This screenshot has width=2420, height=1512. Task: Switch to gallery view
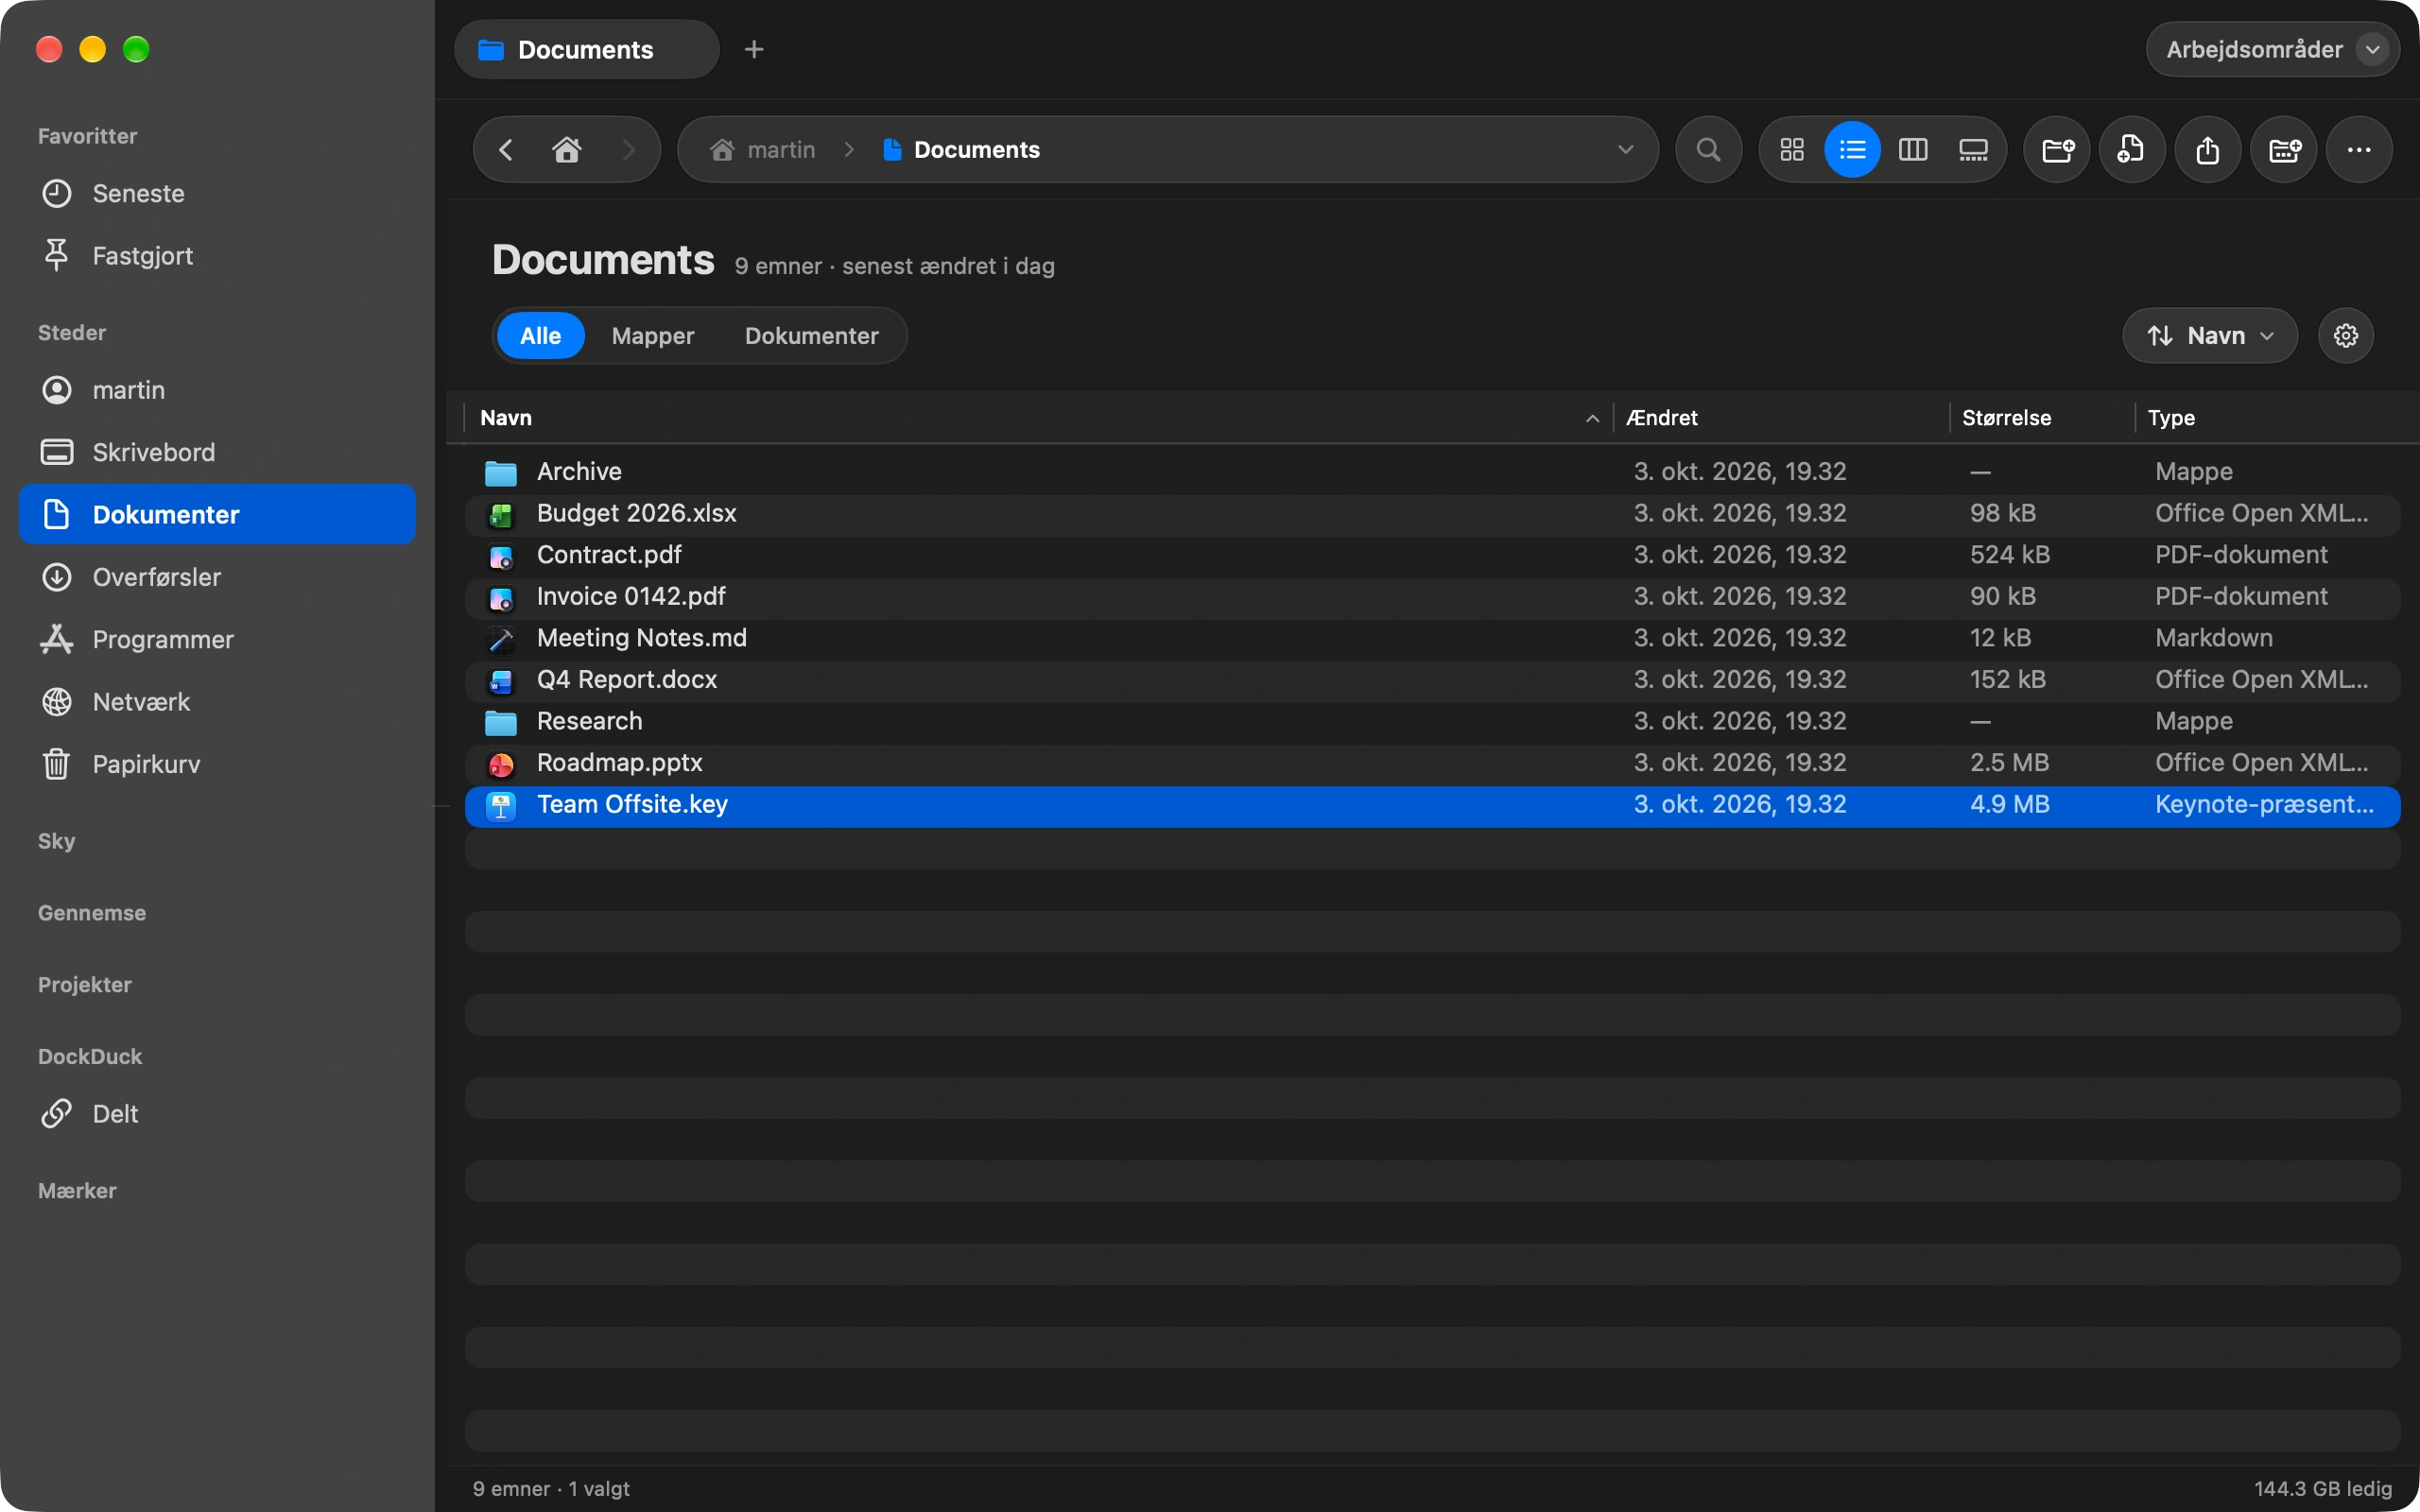[x=1973, y=150]
